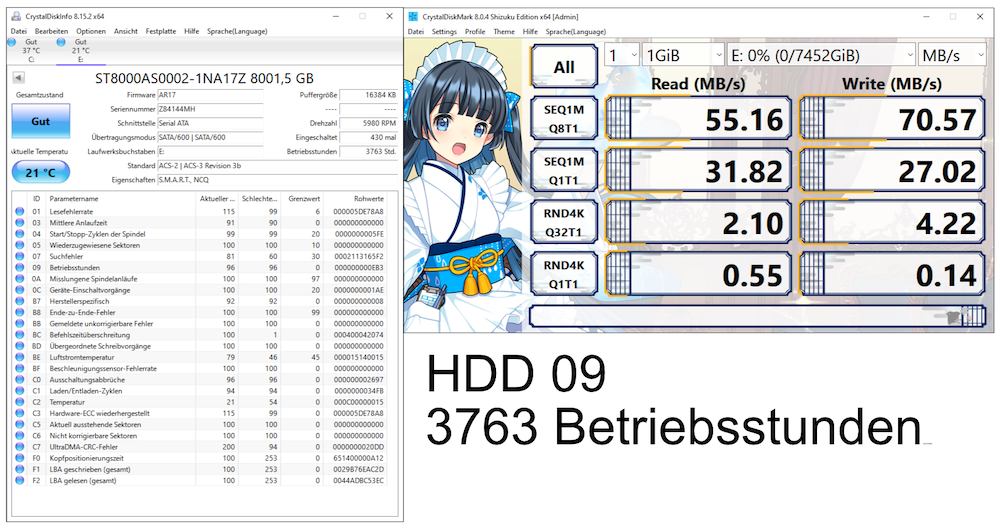Click status icon of Ende-zu-Ende-Fehler row
This screenshot has height=529, width=1000.
click(20, 312)
